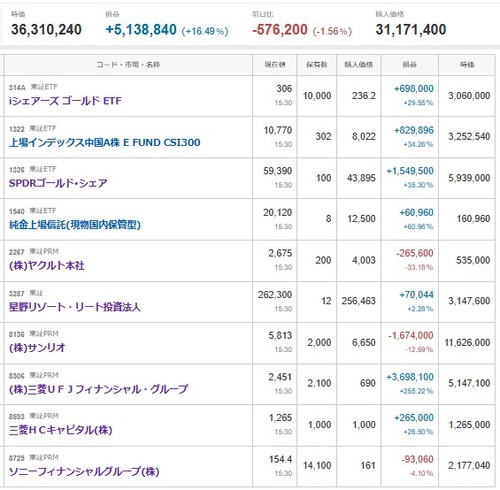Open (株)ヤクルト本社 stock link
500x490 pixels.
pos(47,266)
